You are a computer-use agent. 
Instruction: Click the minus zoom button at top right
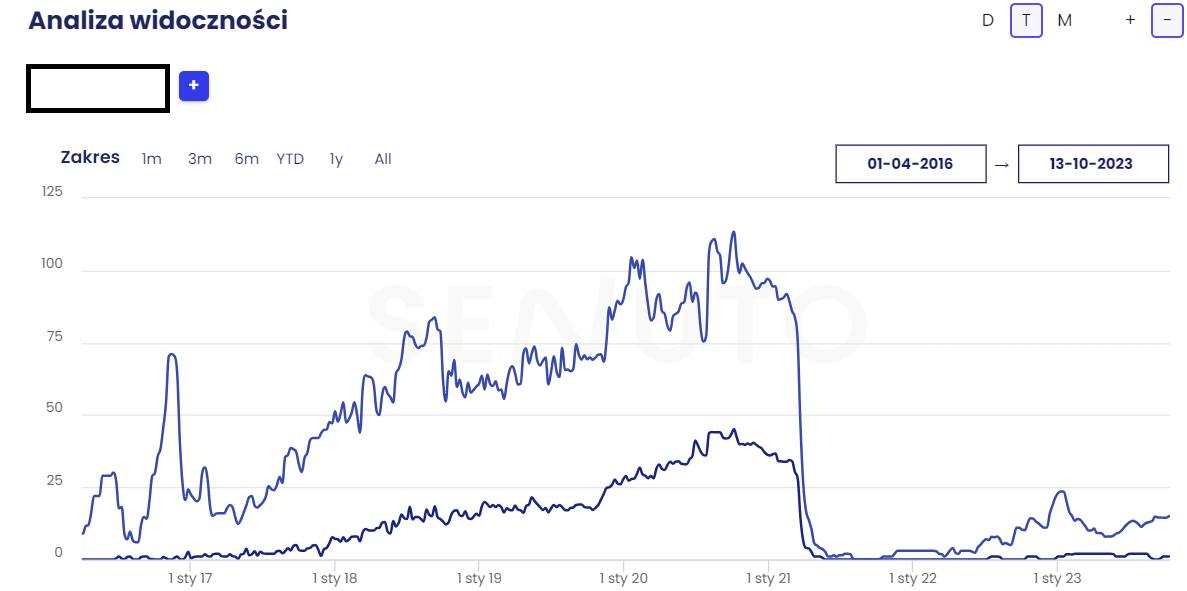pyautogui.click(x=1166, y=20)
